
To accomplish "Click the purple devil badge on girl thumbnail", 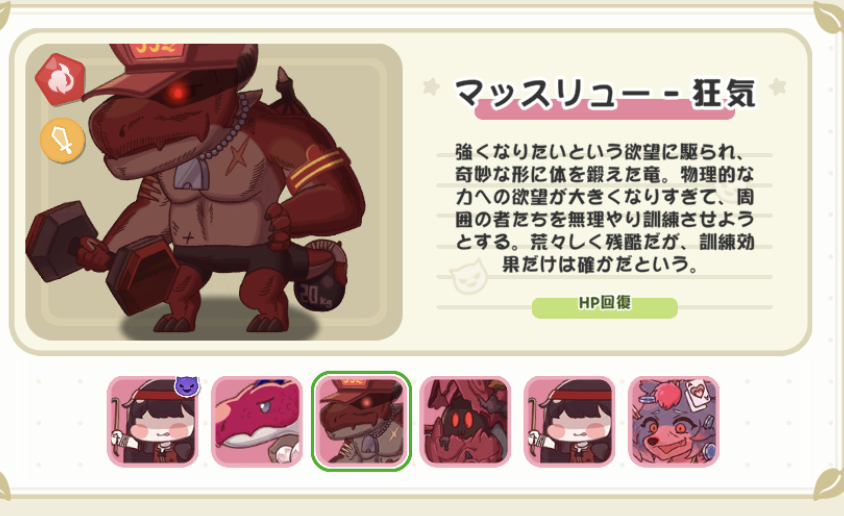I will click(x=187, y=385).
